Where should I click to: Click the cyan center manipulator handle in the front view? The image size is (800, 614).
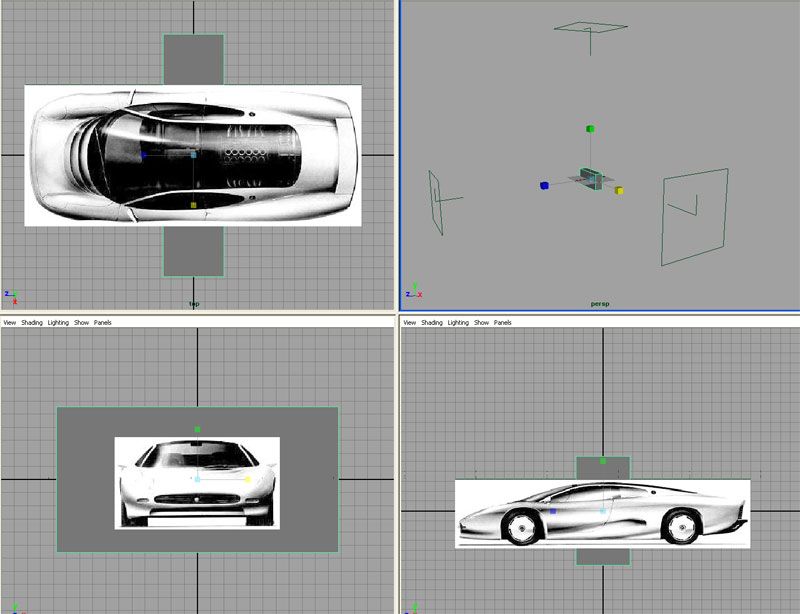[x=197, y=479]
